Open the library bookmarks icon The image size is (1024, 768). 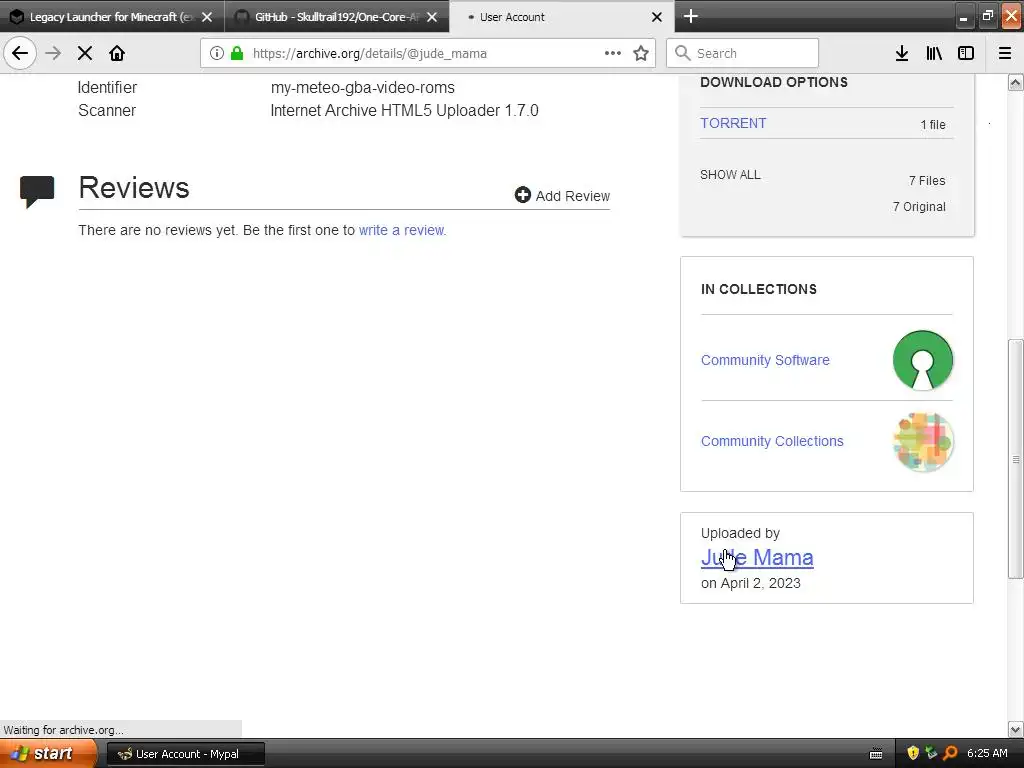point(934,53)
